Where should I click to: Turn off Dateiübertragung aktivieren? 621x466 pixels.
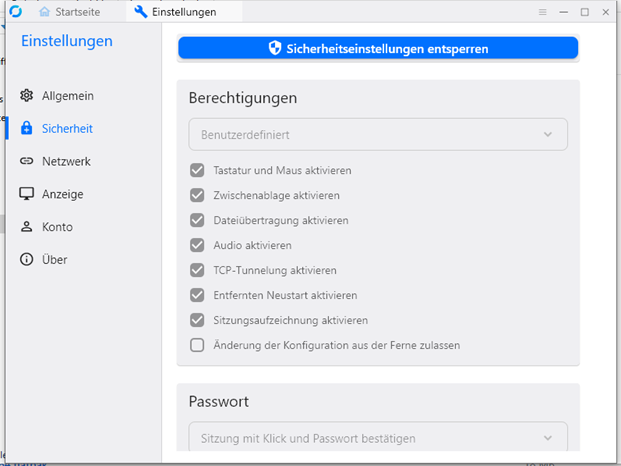197,221
